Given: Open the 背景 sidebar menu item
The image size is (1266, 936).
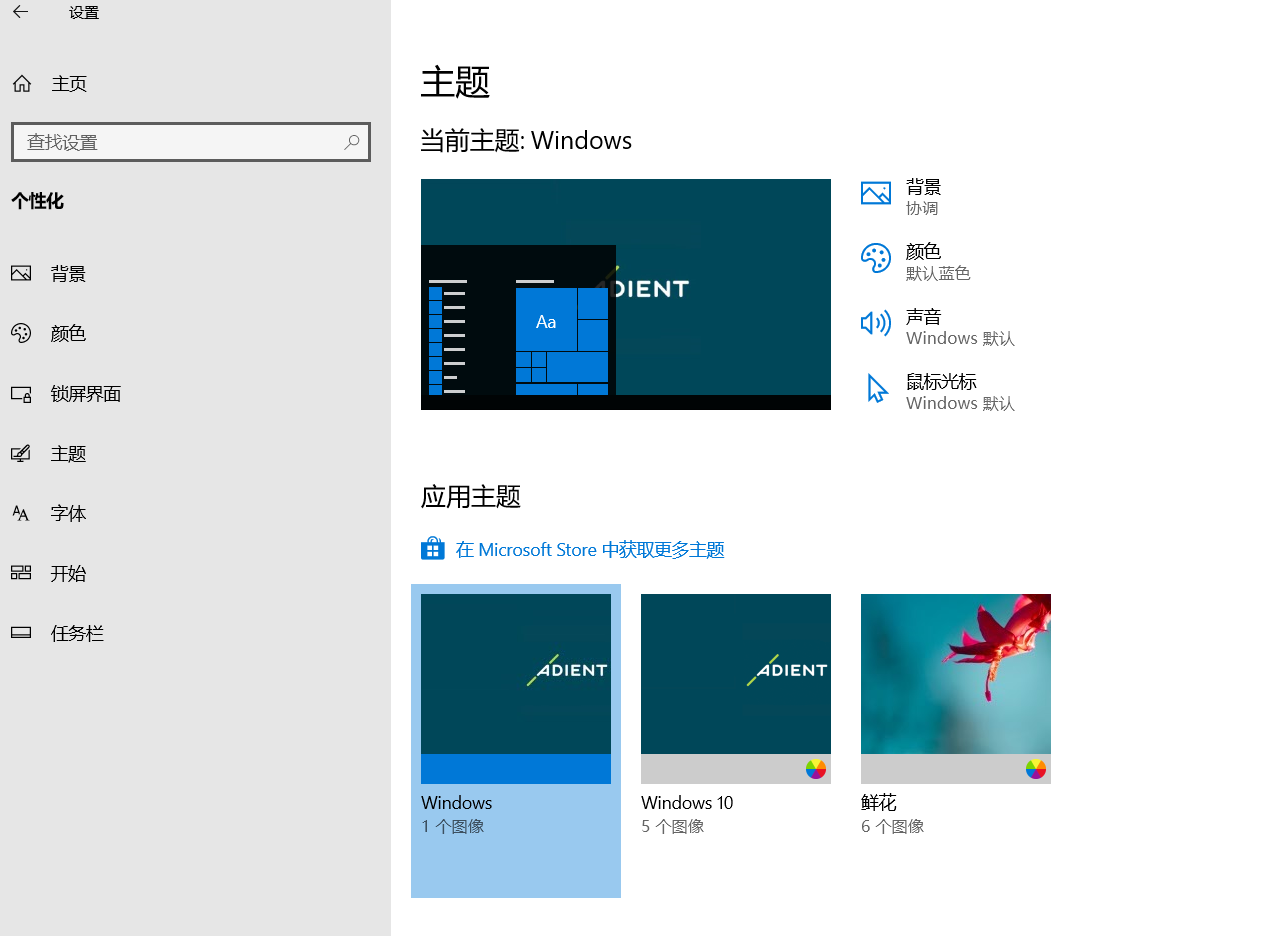Looking at the screenshot, I should point(195,273).
